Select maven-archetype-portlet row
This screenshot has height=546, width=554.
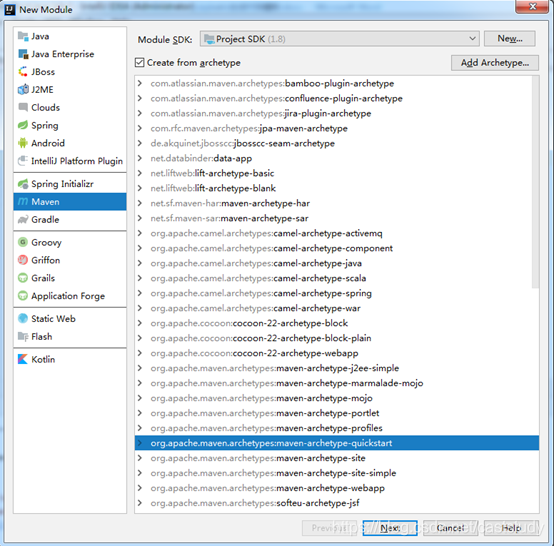pyautogui.click(x=337, y=413)
